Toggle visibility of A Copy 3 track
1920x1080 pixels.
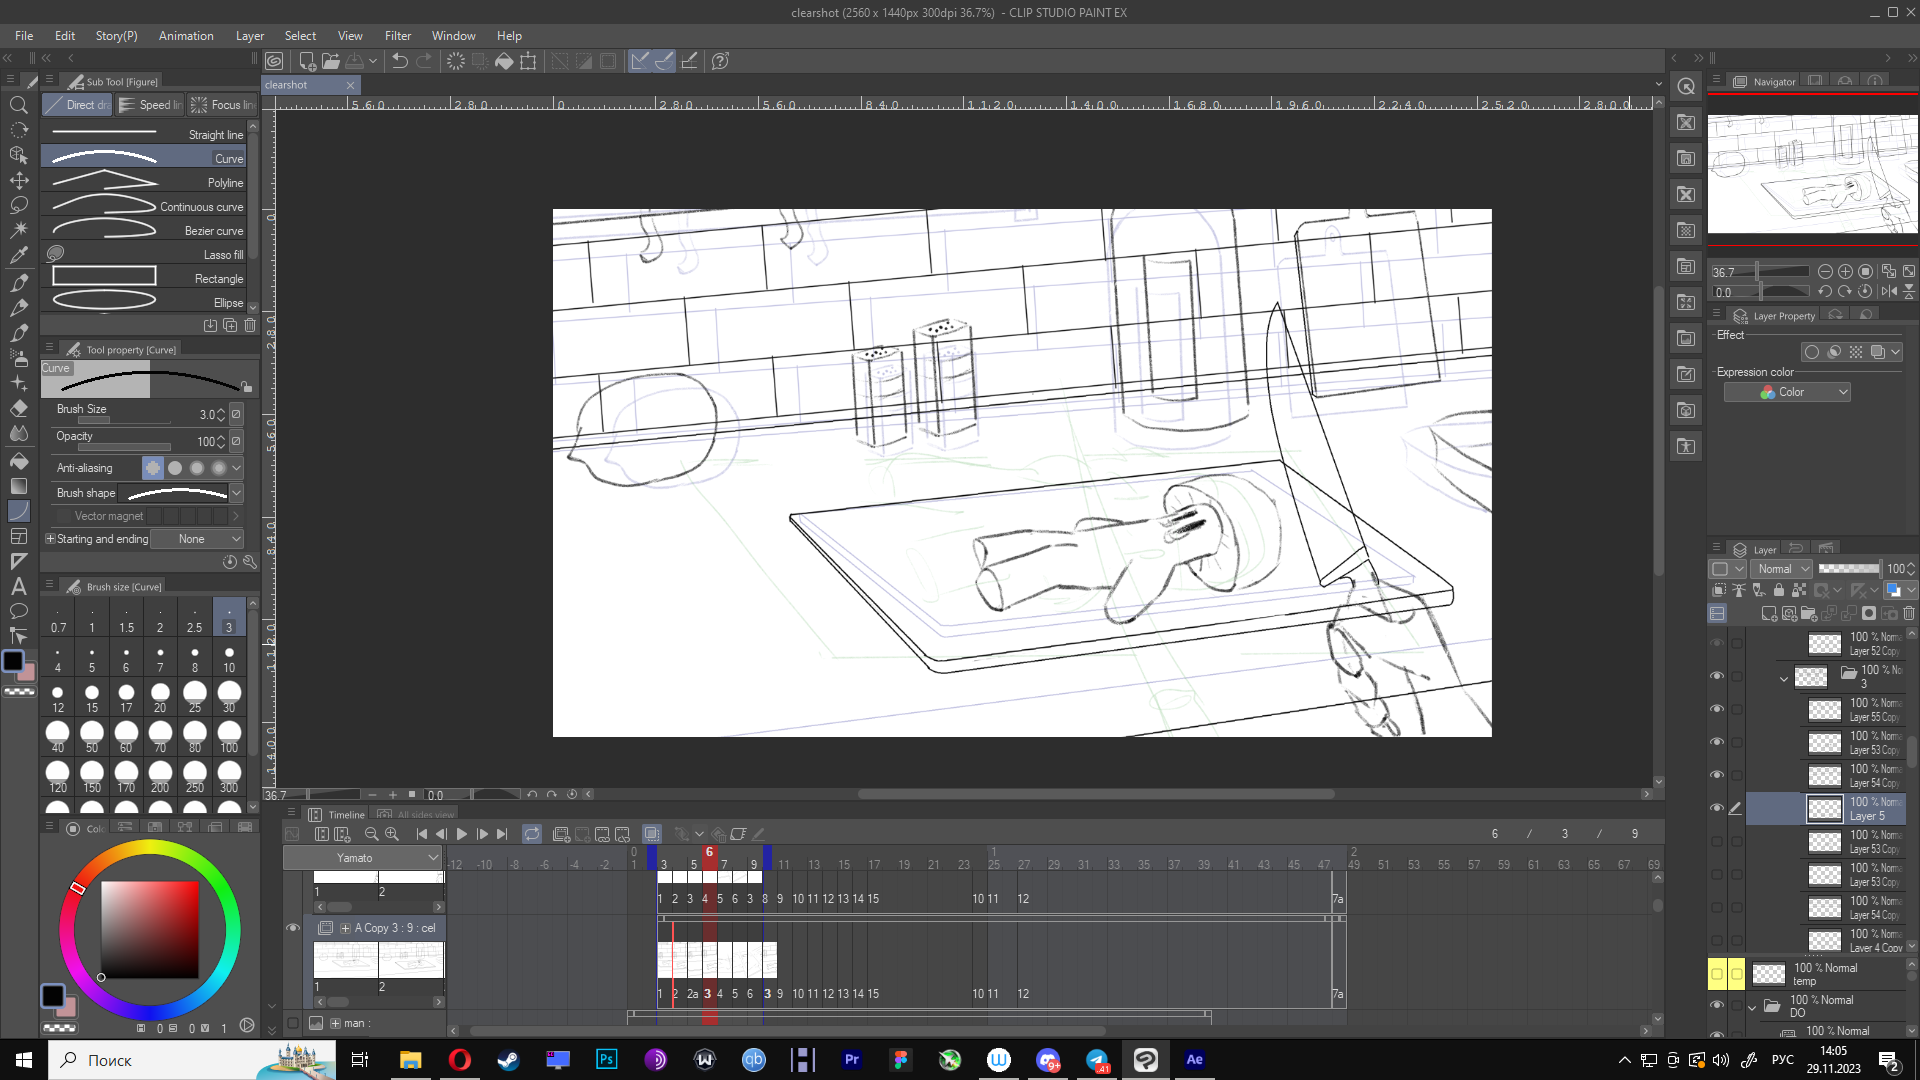pyautogui.click(x=293, y=928)
